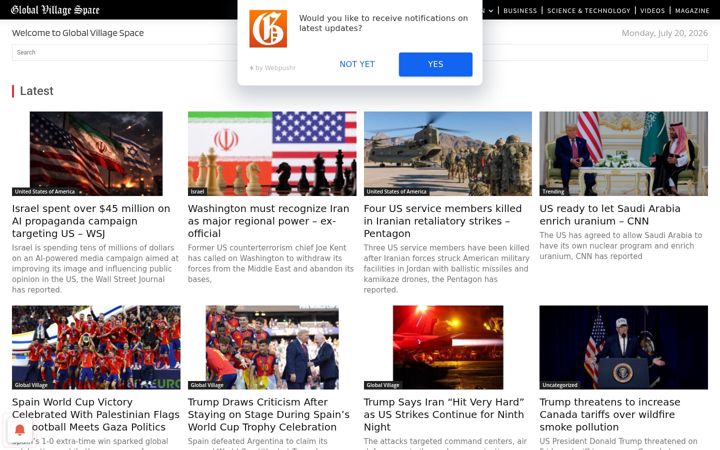Open Saudi Arabia enrich uranium headline
720x450 pixels.
tap(610, 214)
